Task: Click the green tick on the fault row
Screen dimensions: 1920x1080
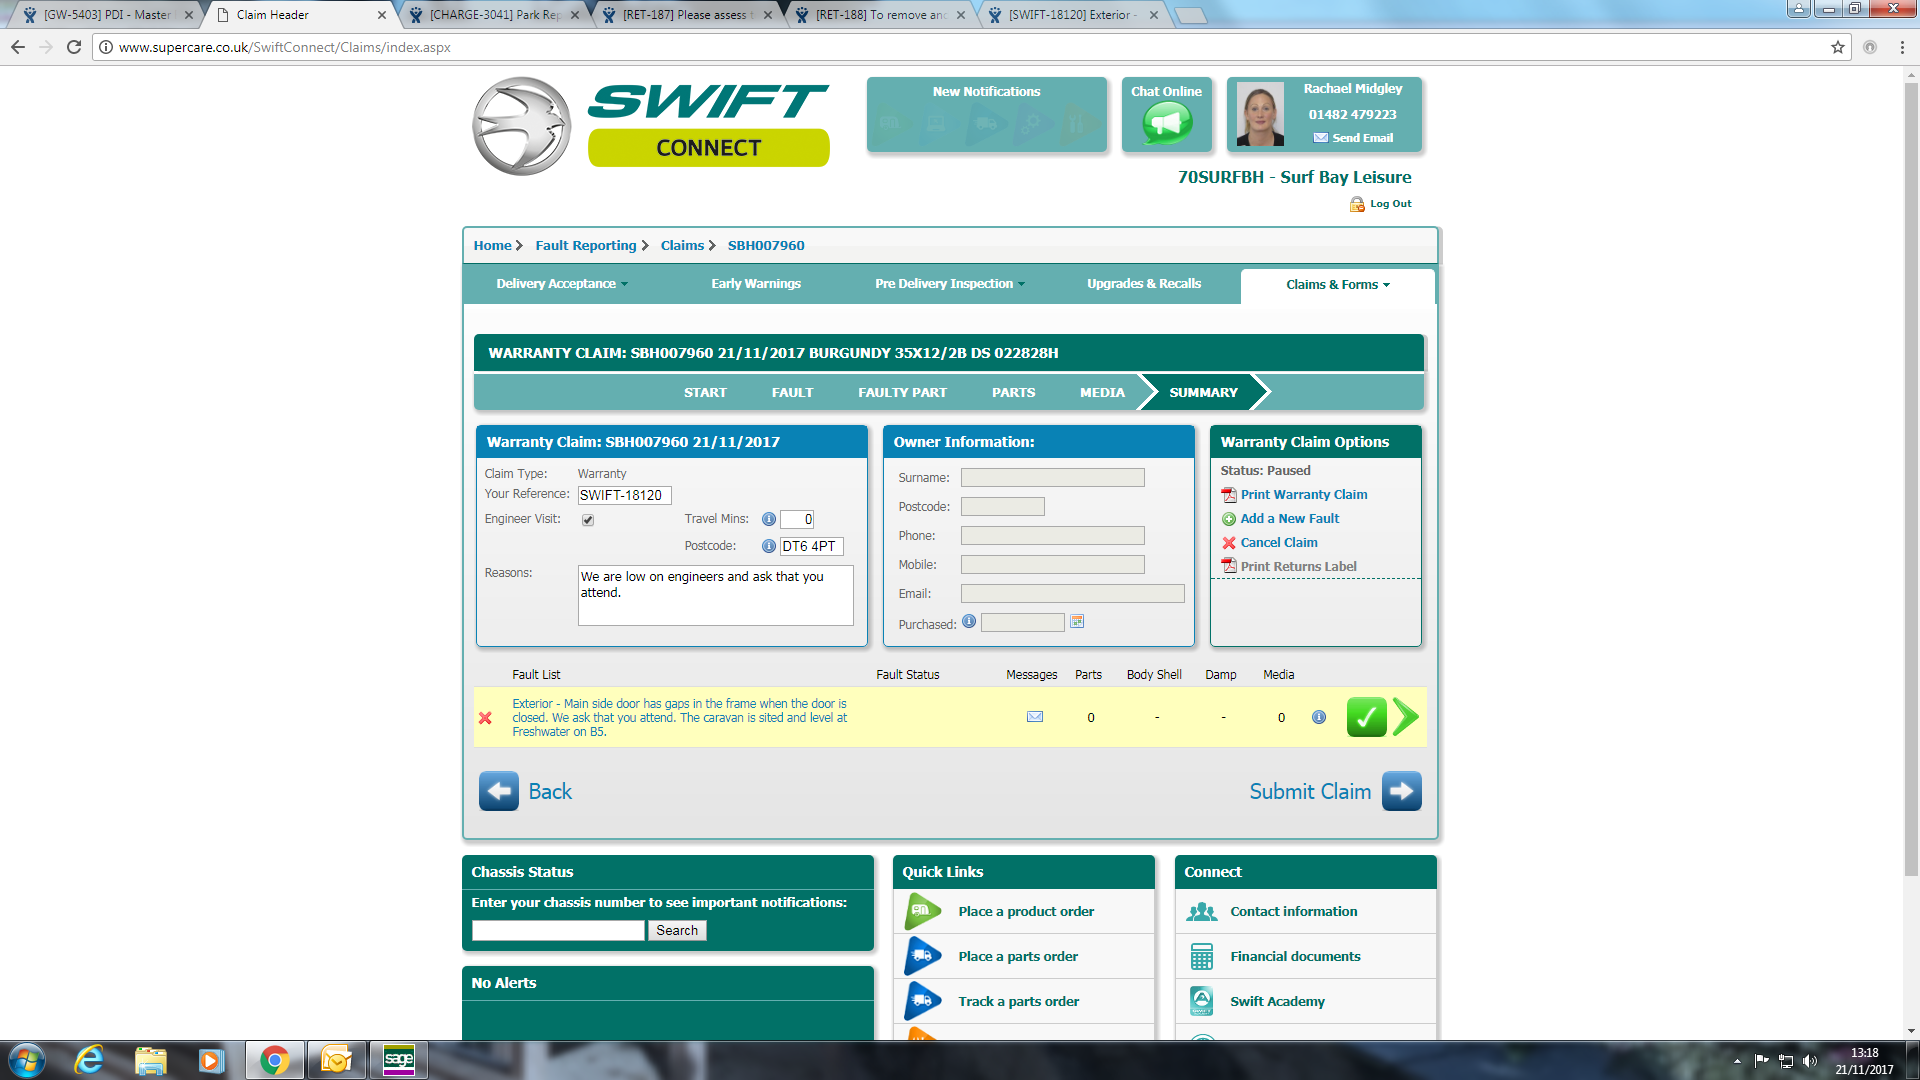Action: click(1366, 717)
